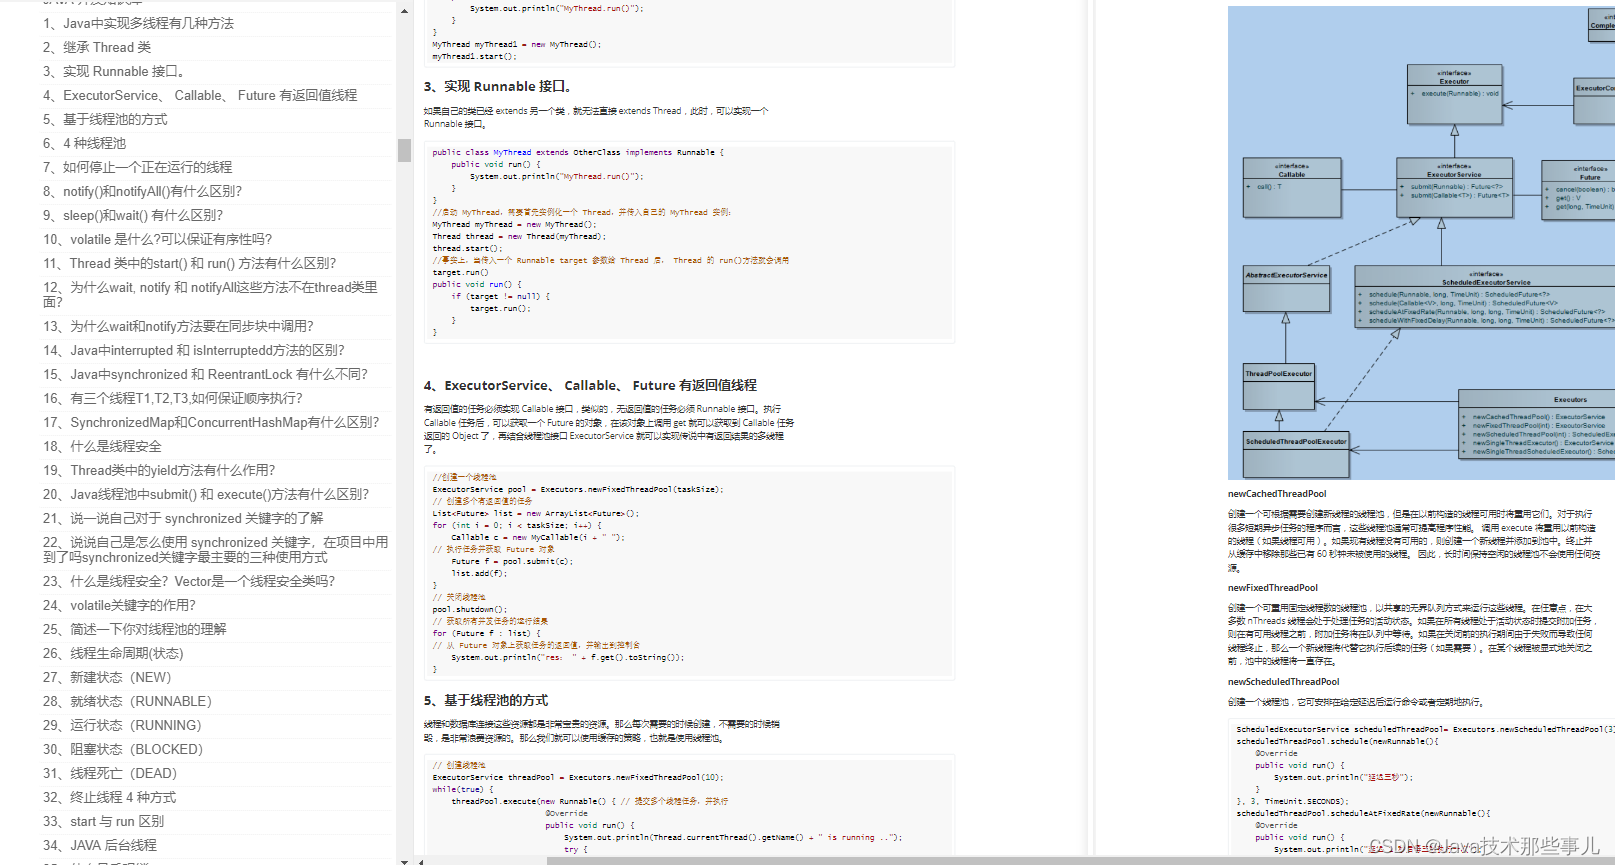
Task: Click code line 'public class MyThread extends OtherClass implements Runnable'
Action: (578, 152)
